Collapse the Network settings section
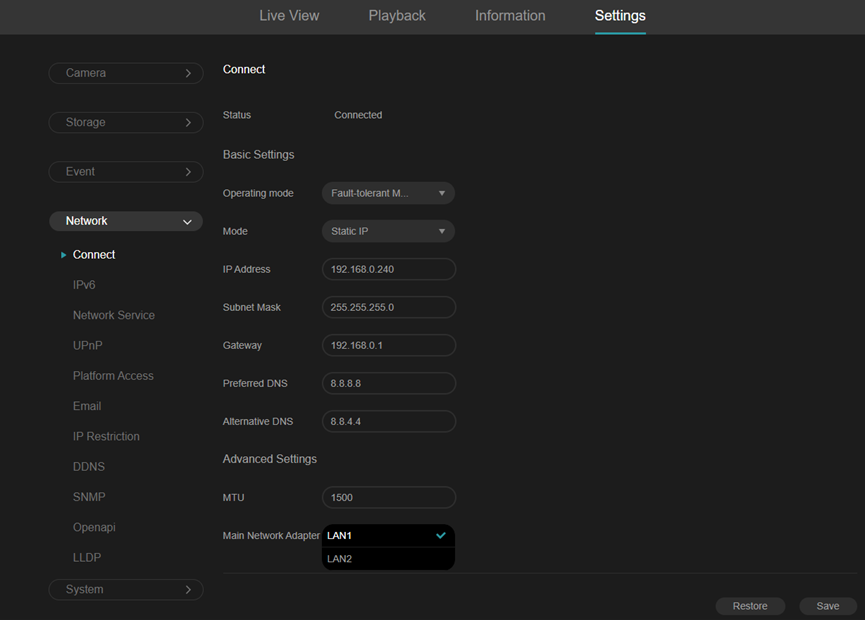Image resolution: width=865 pixels, height=620 pixels. 126,220
